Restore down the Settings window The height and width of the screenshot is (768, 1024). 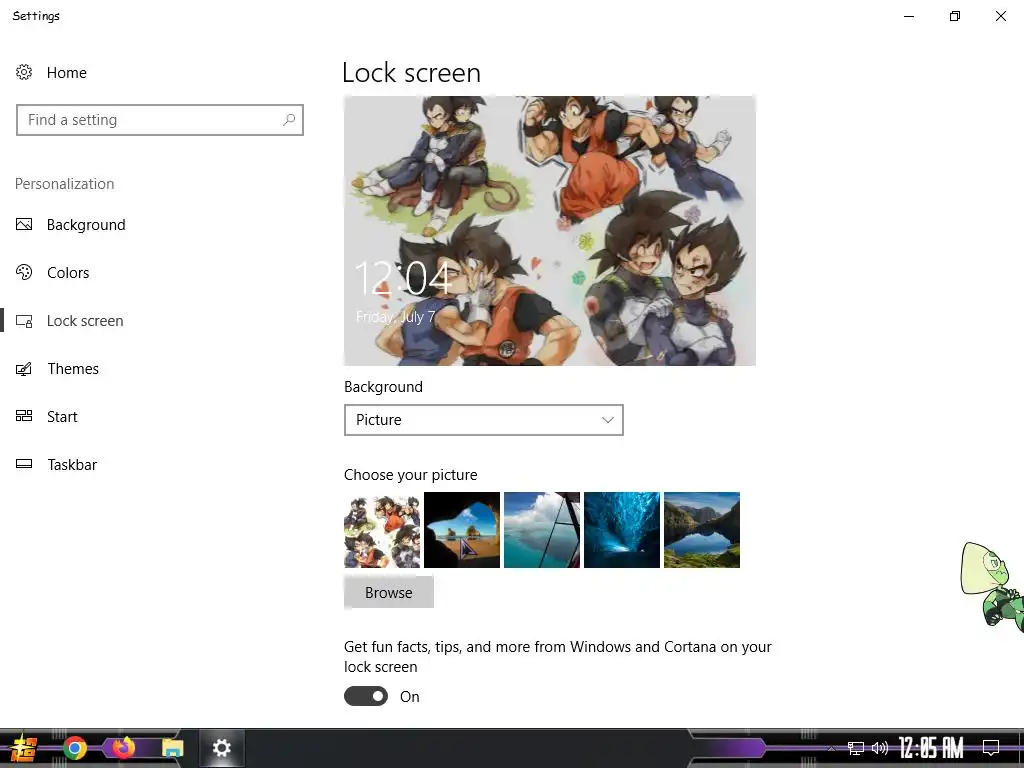point(955,16)
